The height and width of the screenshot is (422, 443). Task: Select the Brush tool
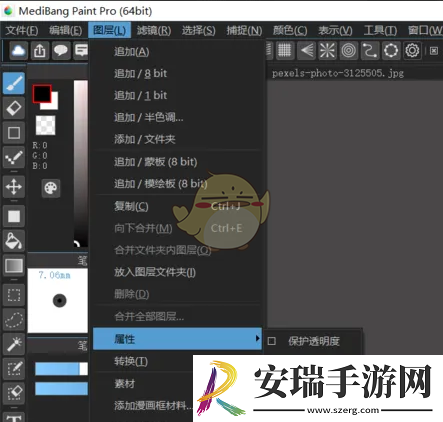(14, 84)
